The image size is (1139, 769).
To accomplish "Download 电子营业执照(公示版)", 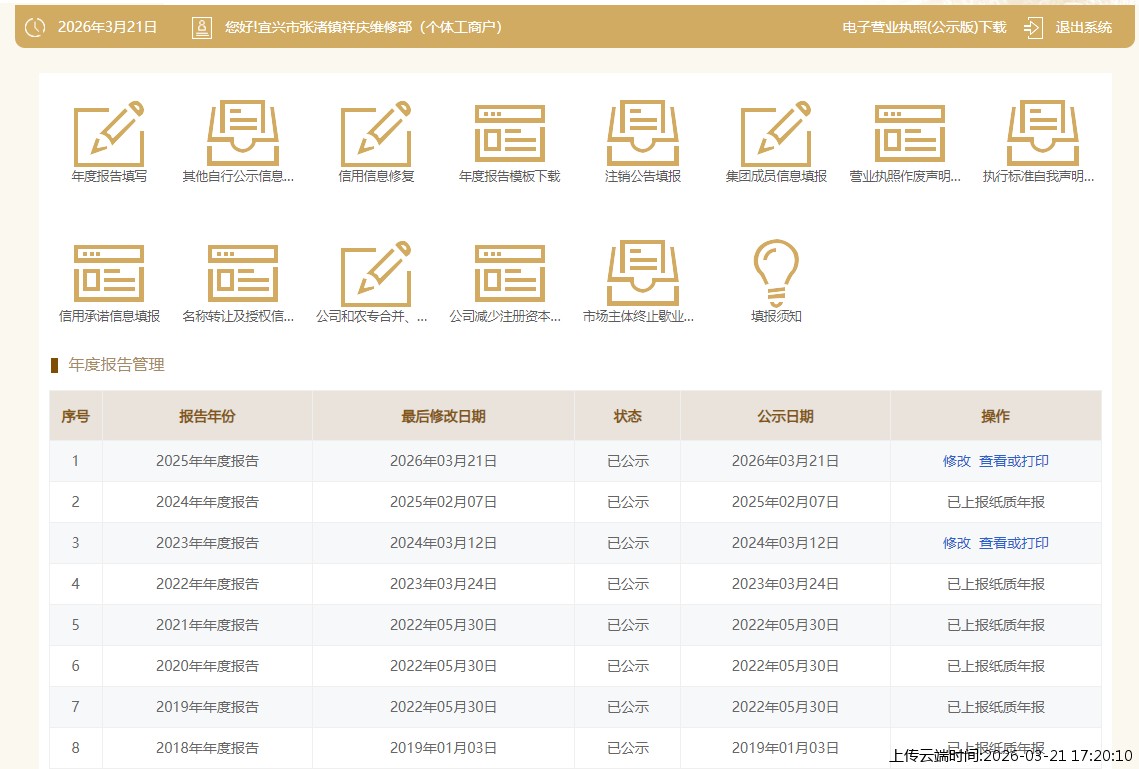I will (924, 28).
